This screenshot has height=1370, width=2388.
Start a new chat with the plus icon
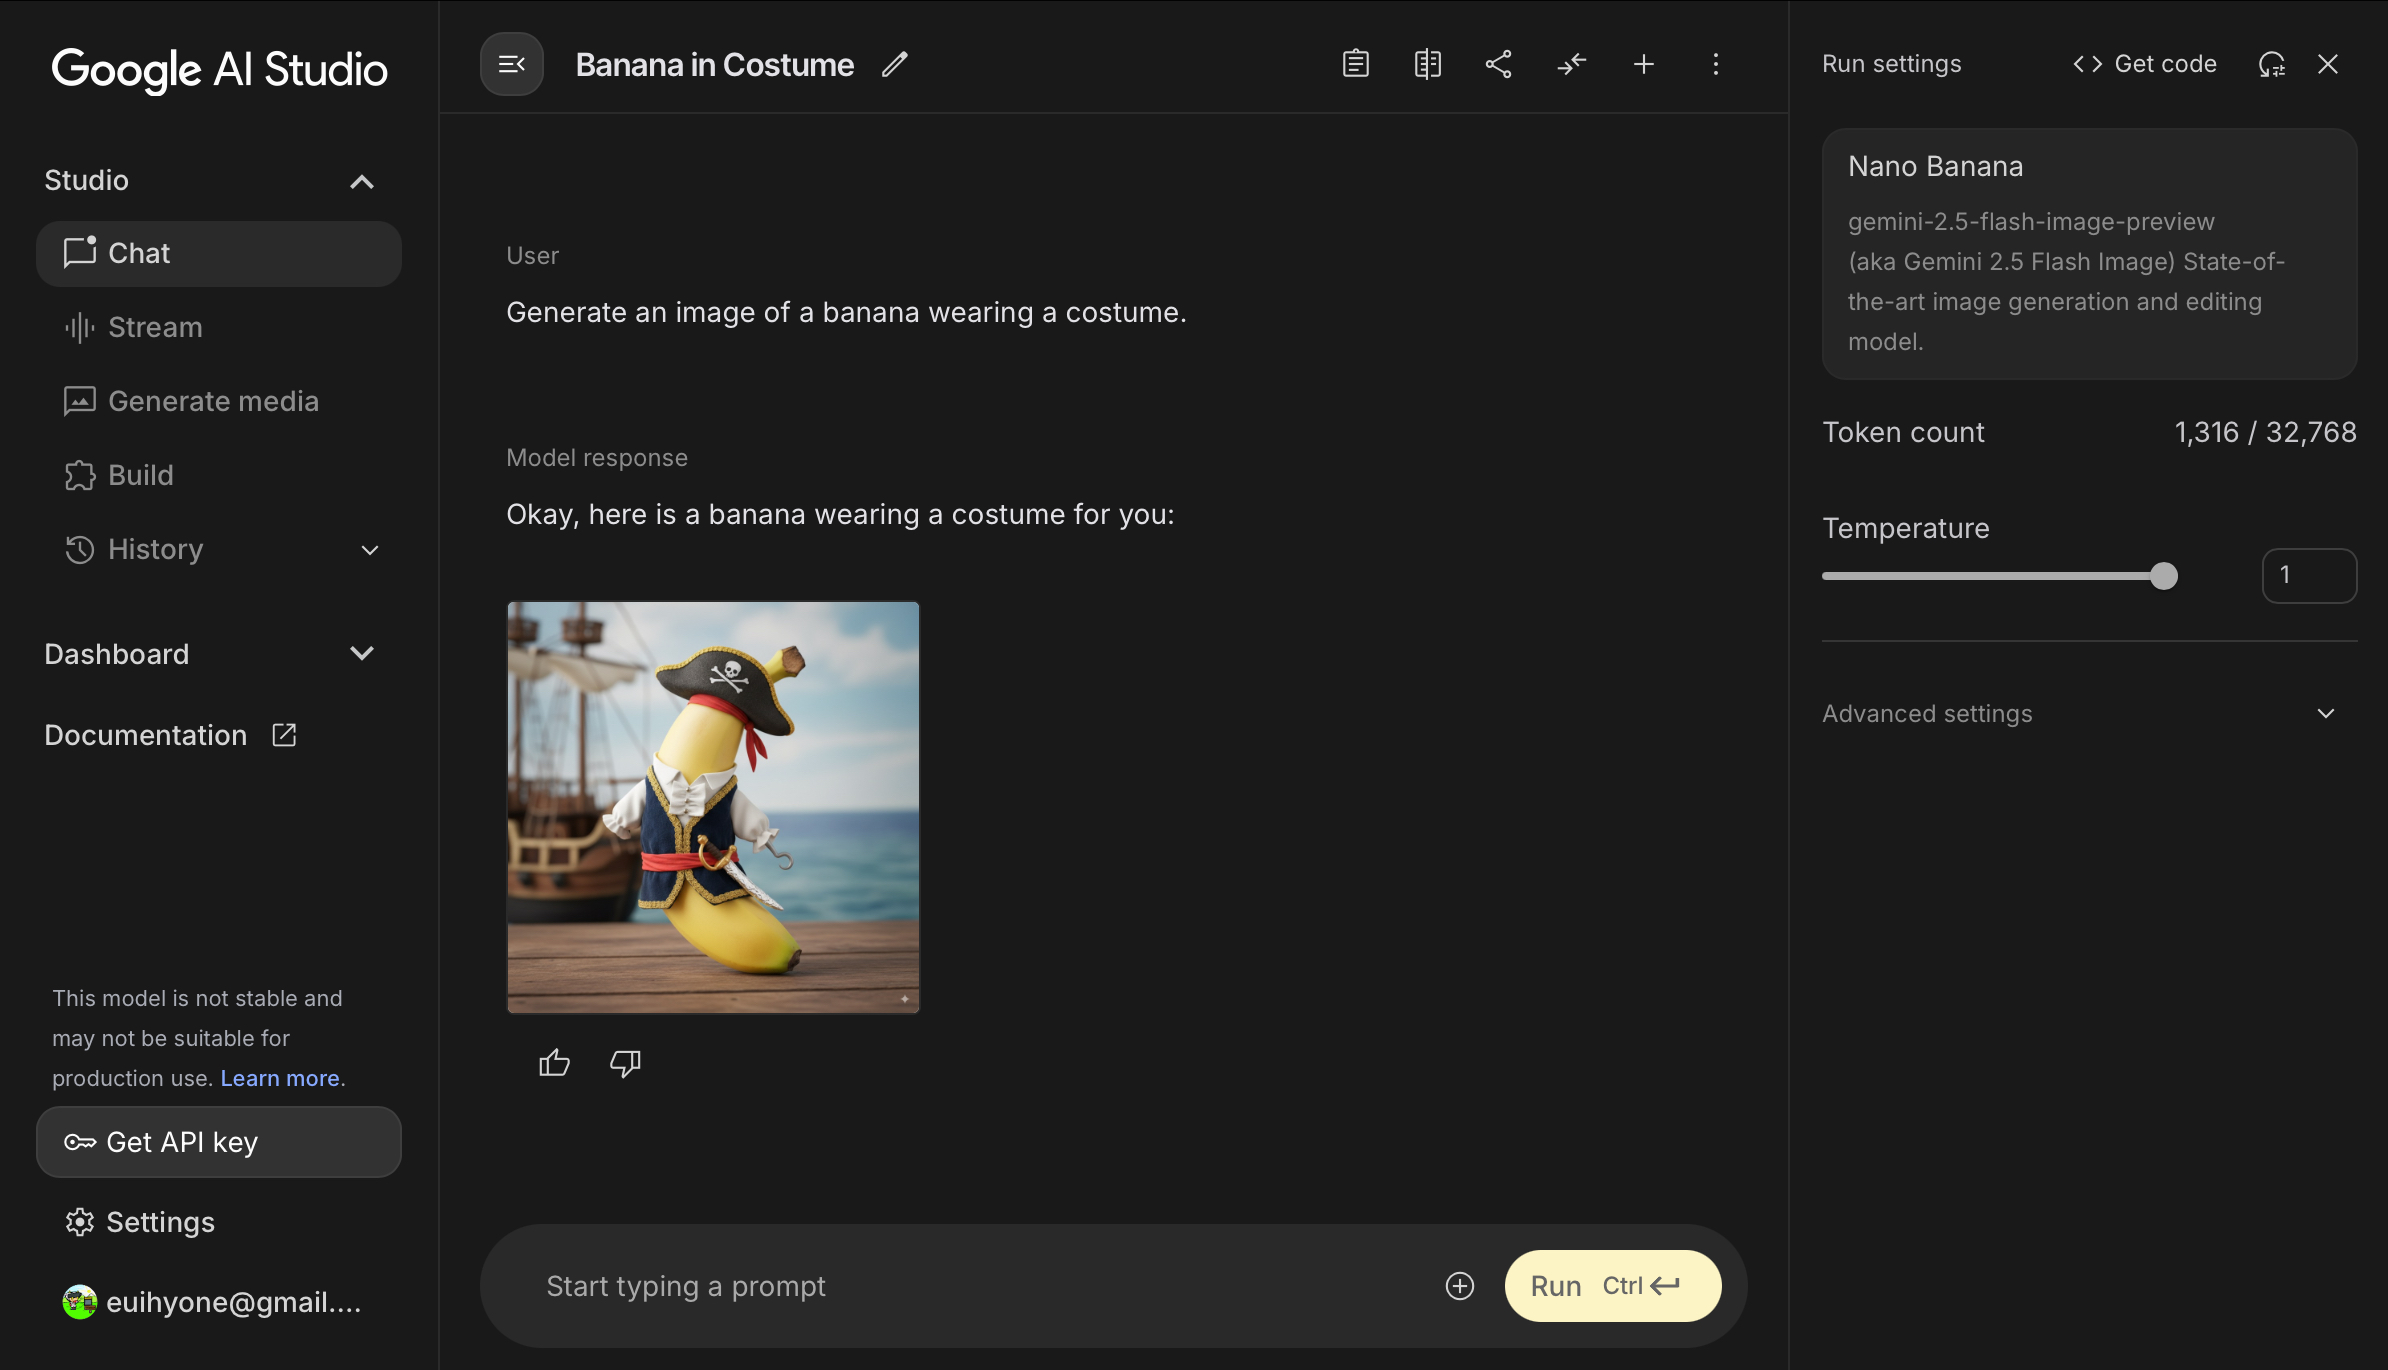[x=1643, y=65]
